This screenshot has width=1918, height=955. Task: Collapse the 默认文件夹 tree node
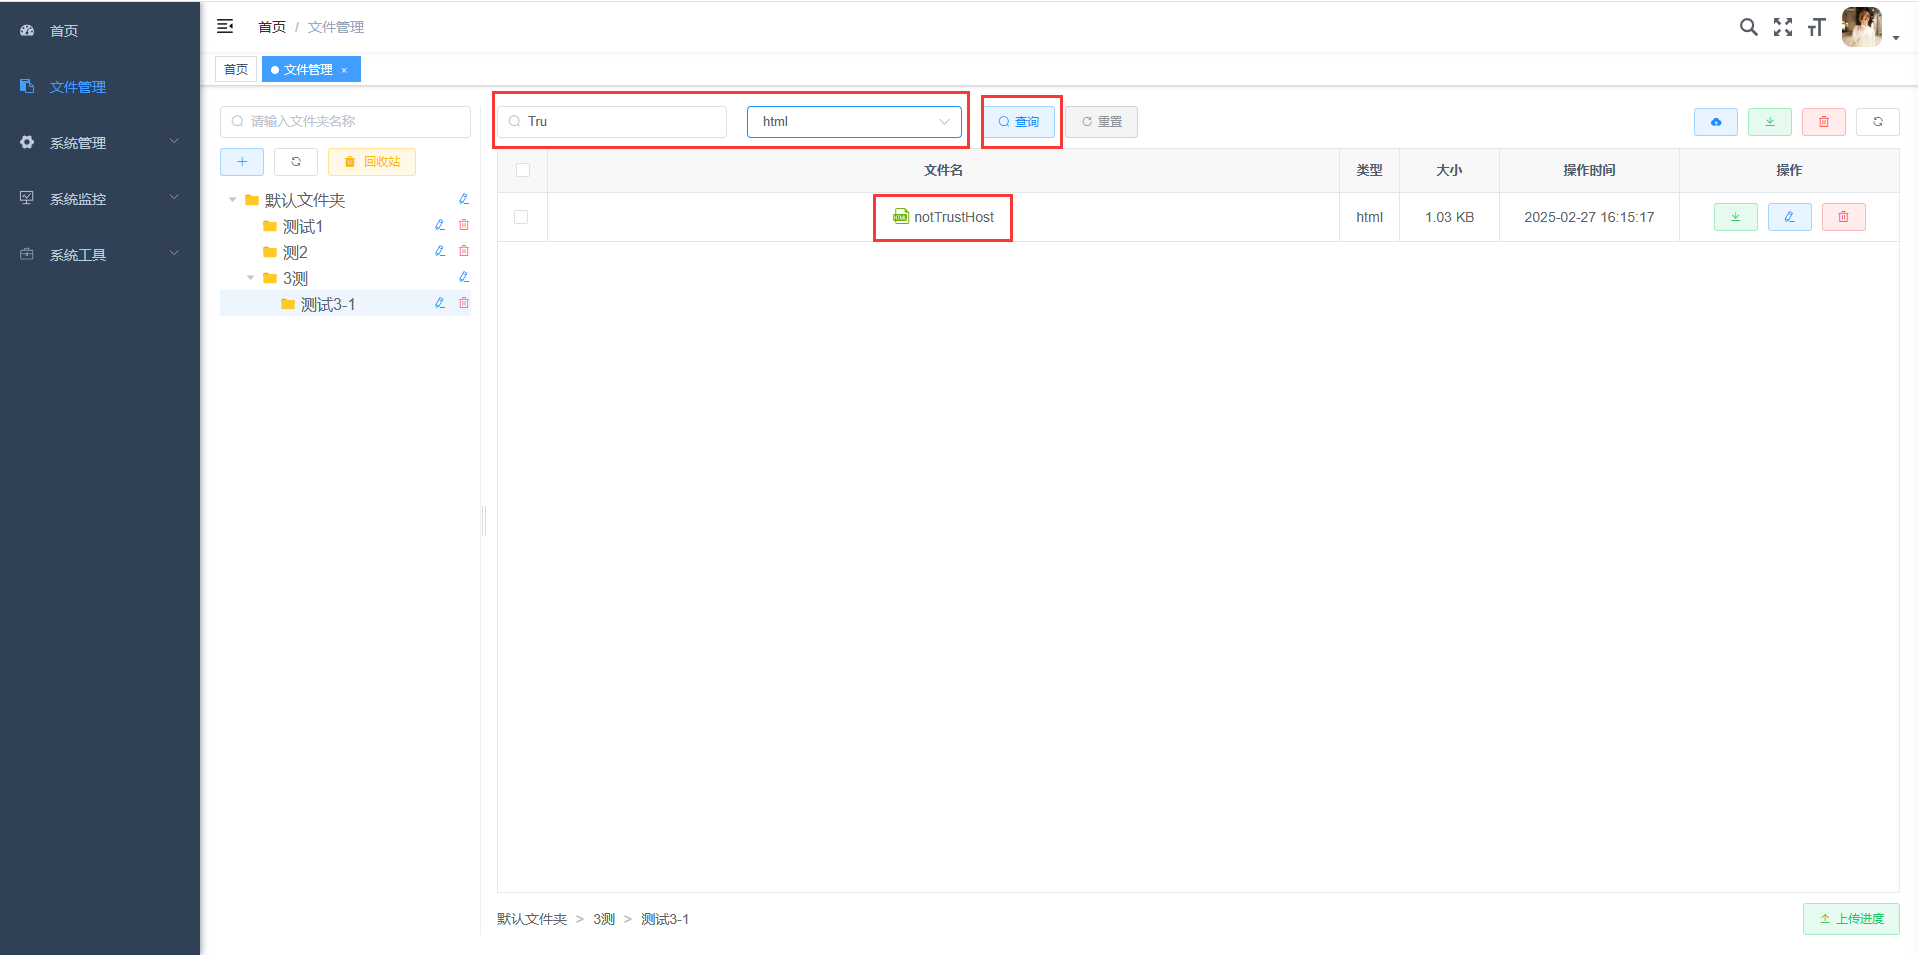click(233, 200)
